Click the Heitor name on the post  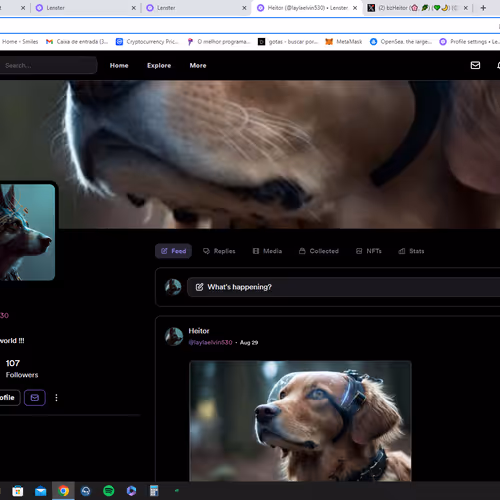coord(199,331)
